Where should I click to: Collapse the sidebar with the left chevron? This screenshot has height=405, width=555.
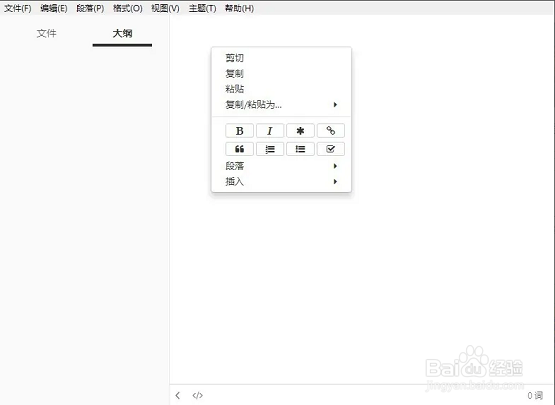(x=178, y=395)
